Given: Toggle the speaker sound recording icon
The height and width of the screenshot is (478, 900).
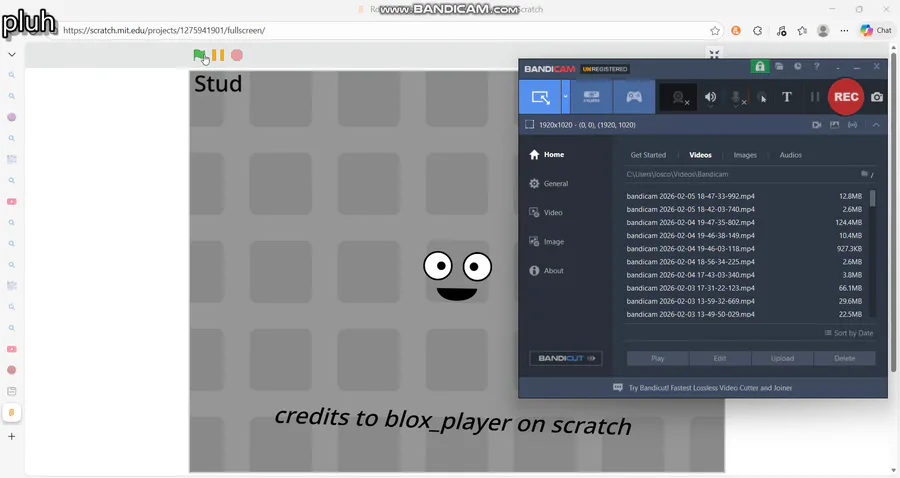Looking at the screenshot, I should coord(710,97).
